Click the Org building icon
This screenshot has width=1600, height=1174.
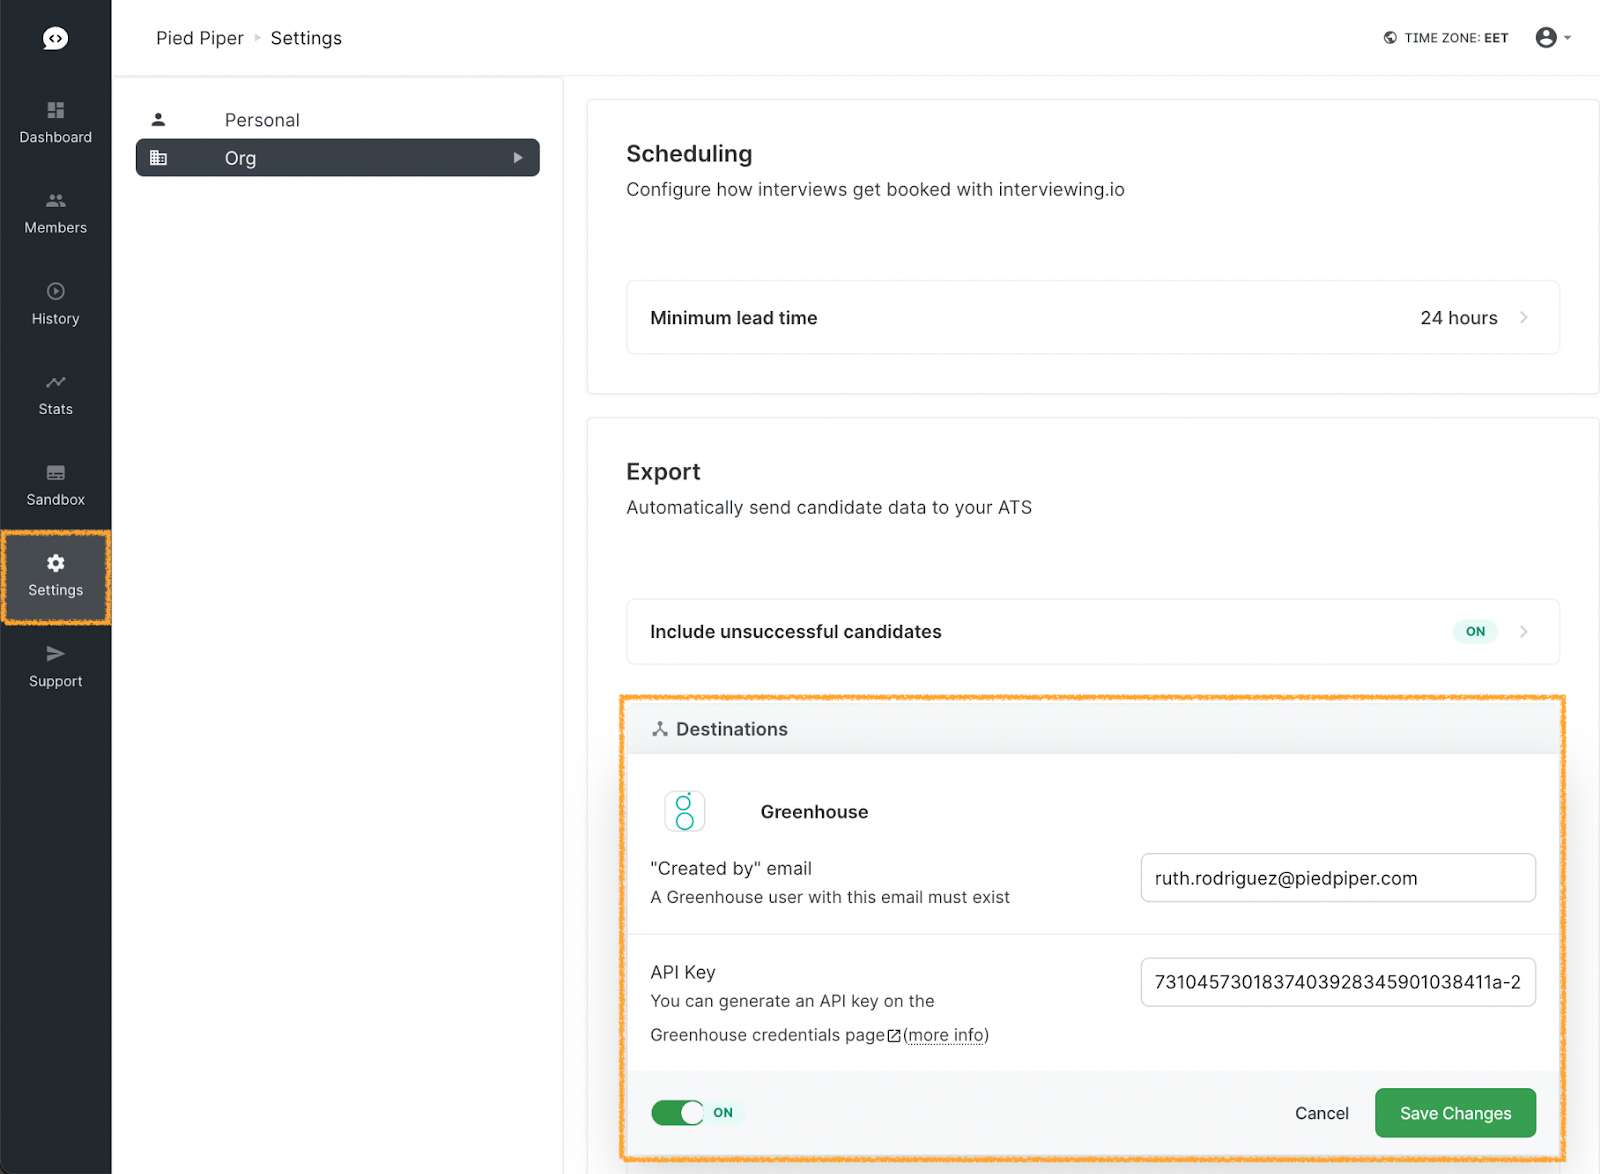pos(158,158)
